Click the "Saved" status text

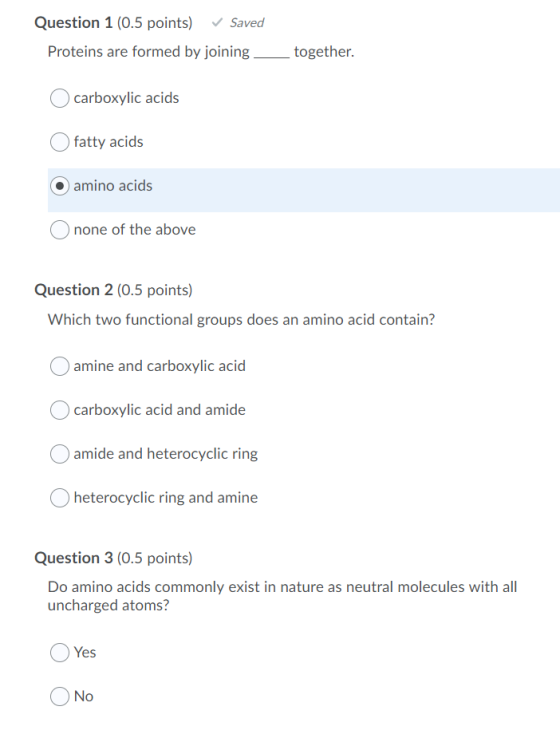coord(247,22)
